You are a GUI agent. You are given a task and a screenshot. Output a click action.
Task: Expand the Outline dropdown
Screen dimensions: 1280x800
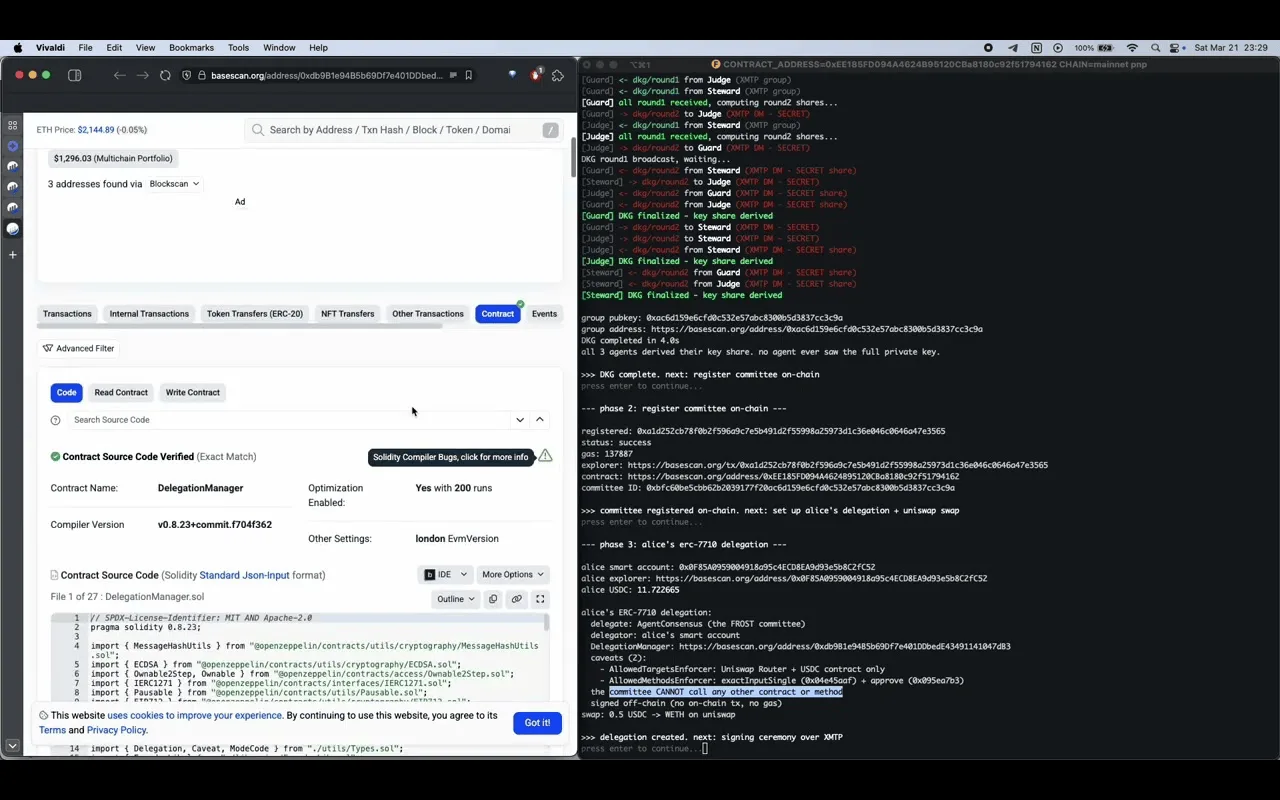point(455,599)
